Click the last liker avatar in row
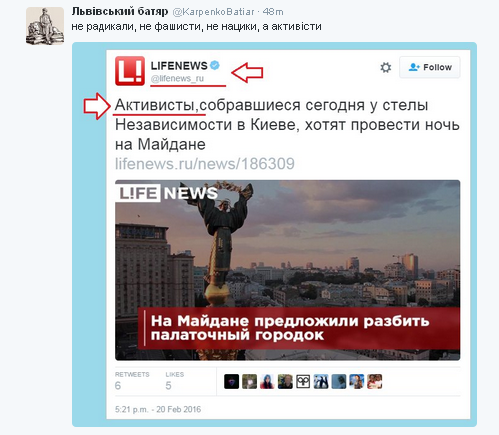Screen dimensions: 499x435 click(375, 381)
